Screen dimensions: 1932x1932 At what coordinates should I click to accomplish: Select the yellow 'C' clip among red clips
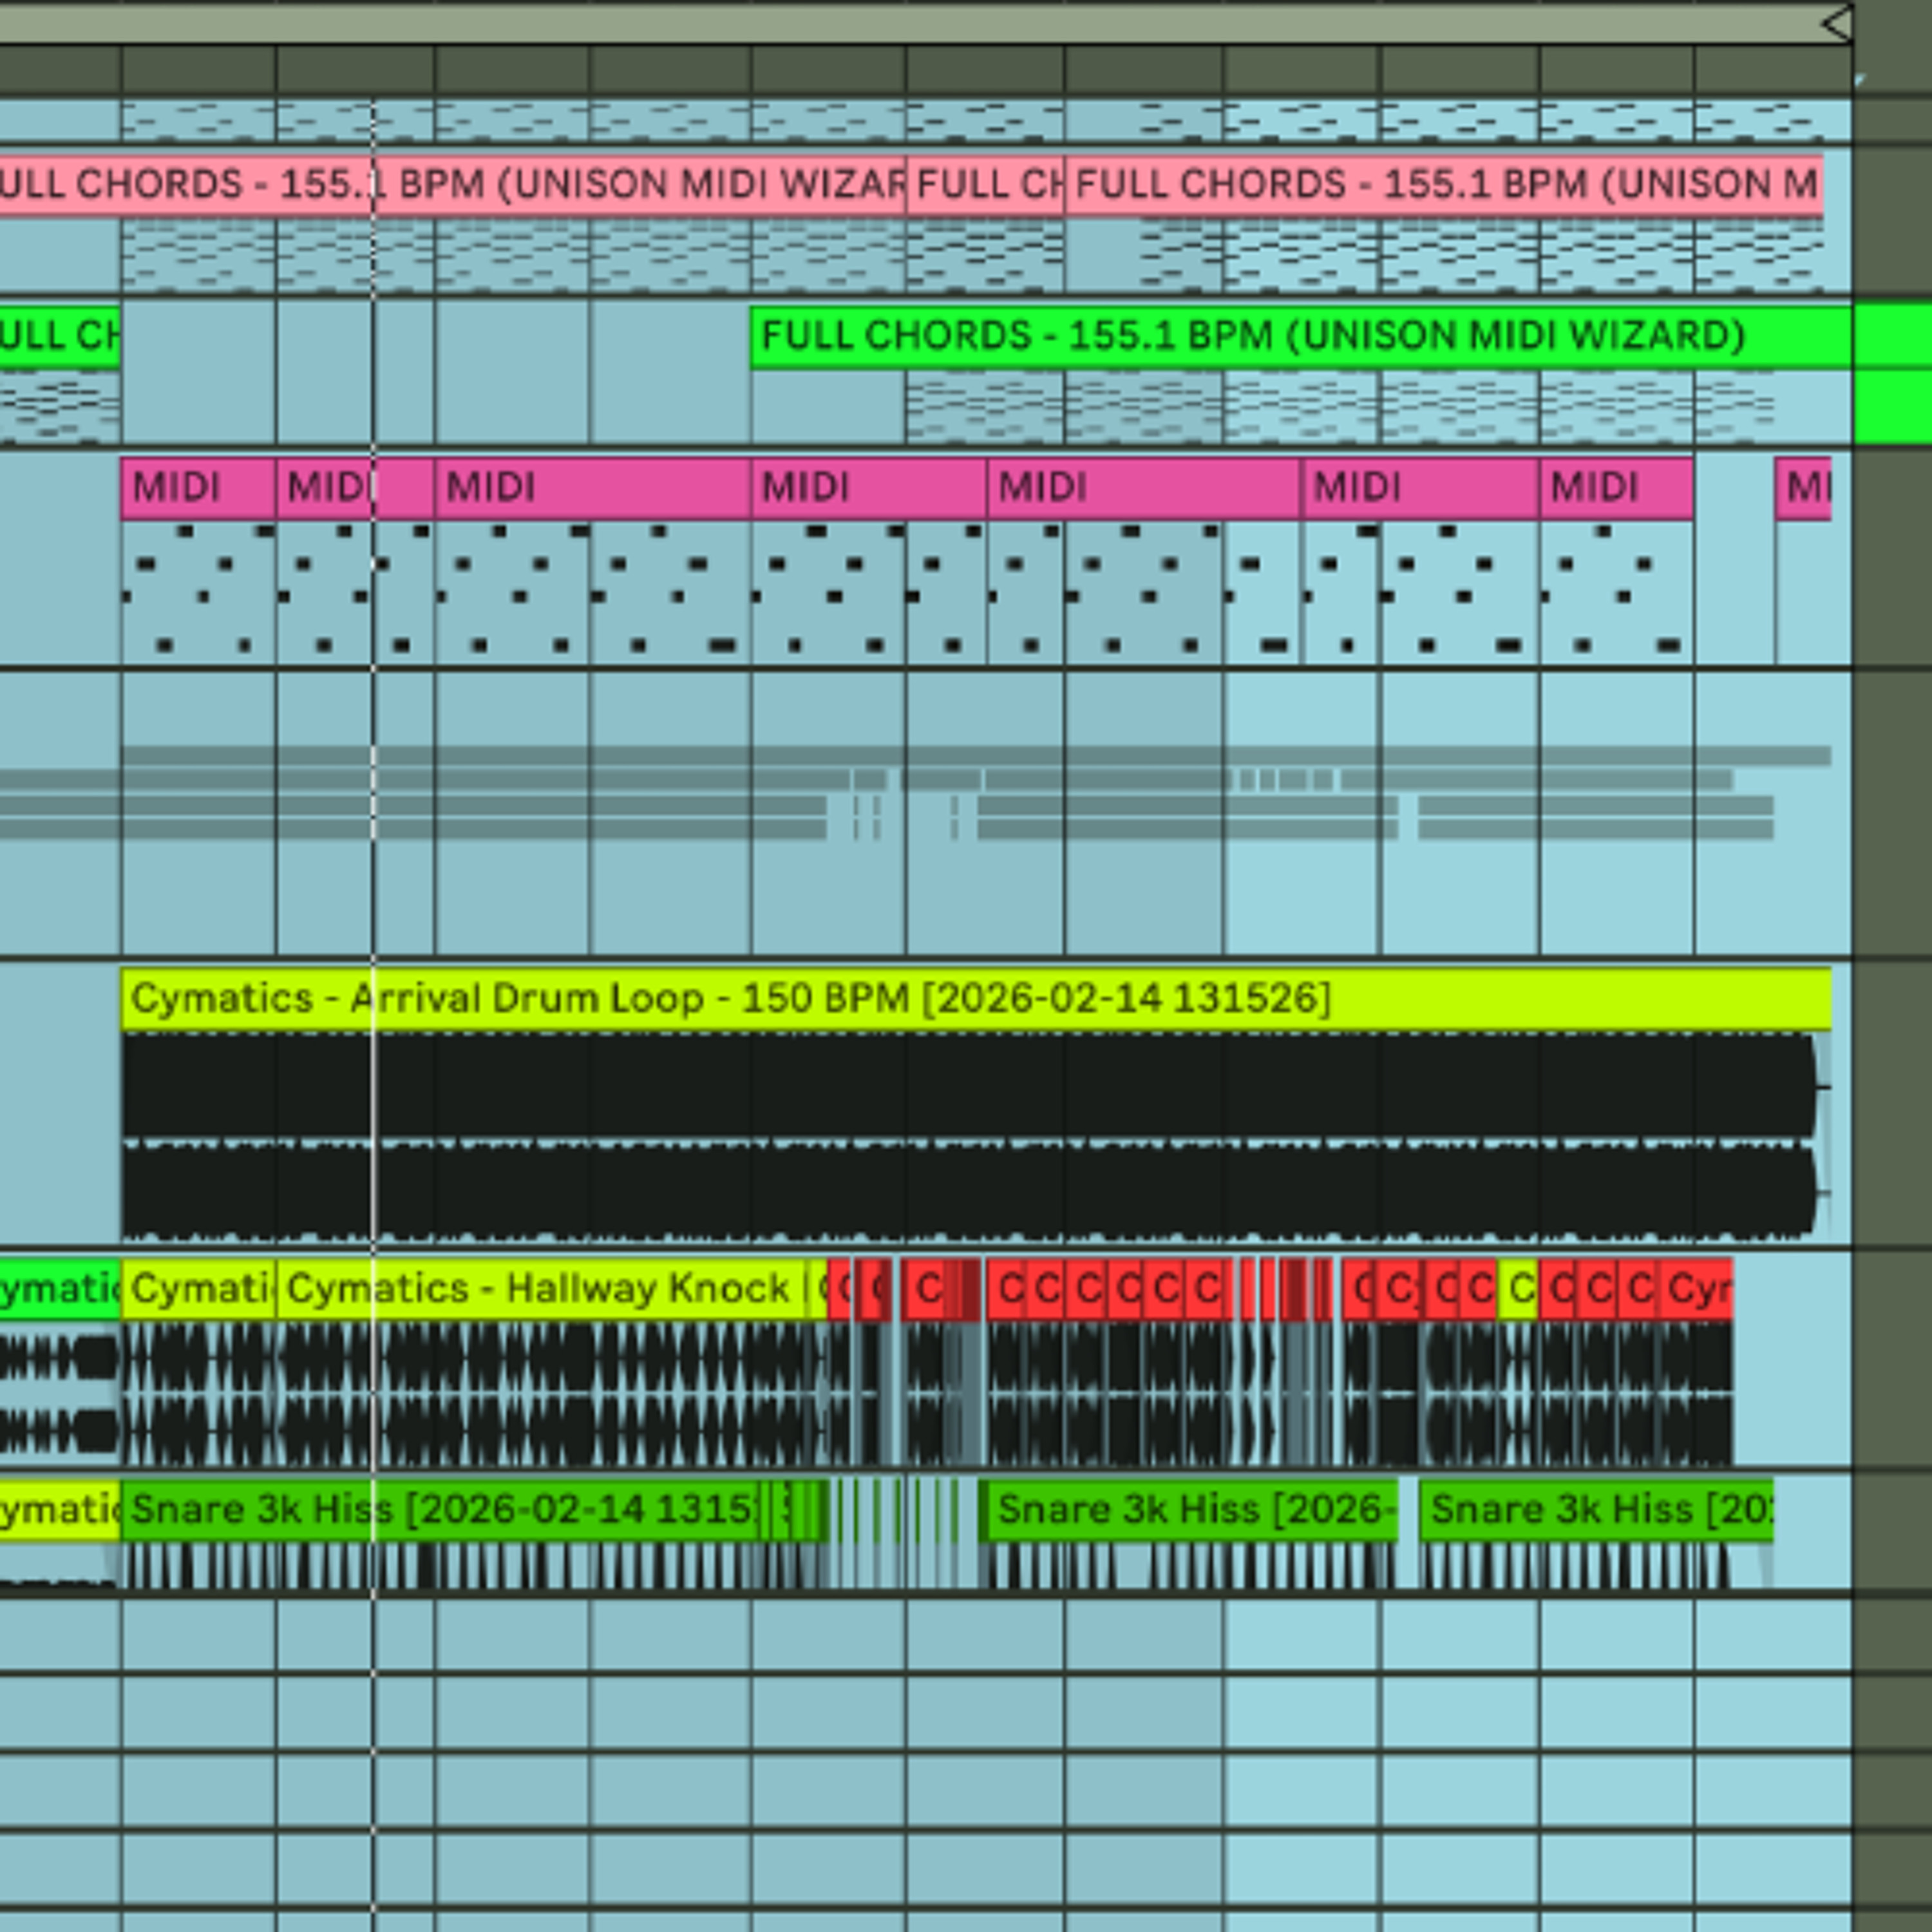click(1518, 1289)
